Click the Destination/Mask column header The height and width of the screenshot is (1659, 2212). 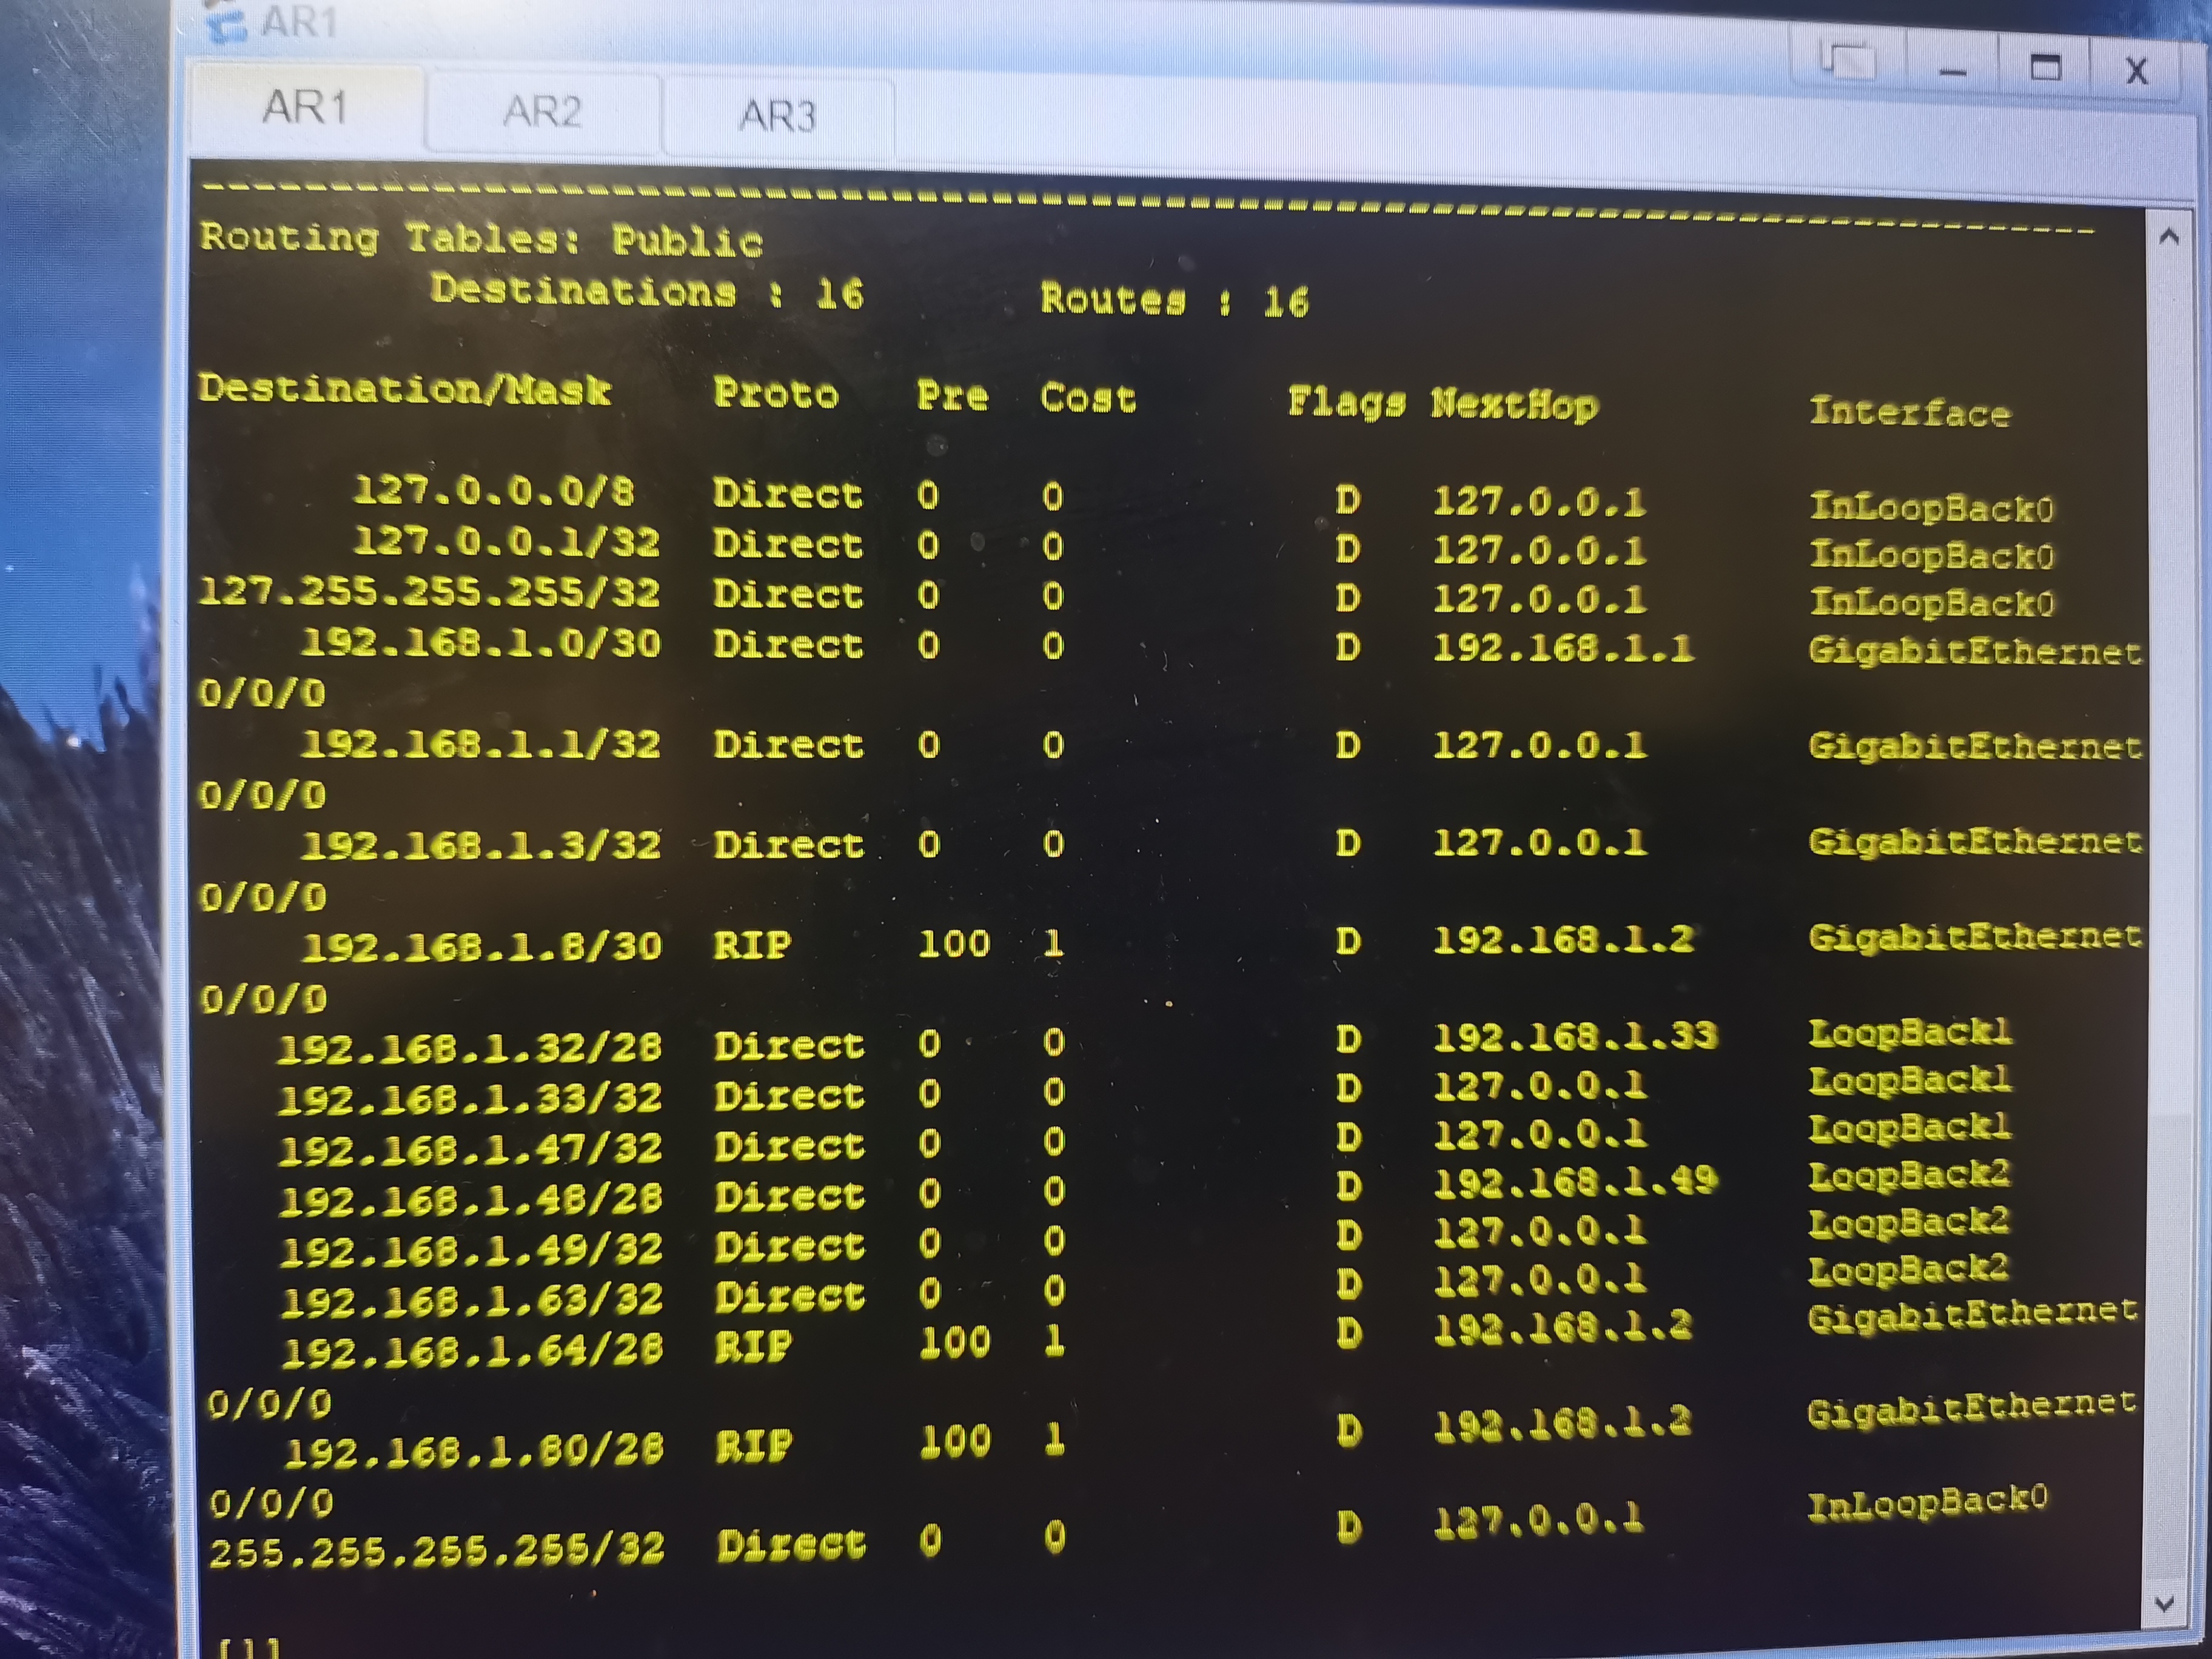tap(405, 388)
